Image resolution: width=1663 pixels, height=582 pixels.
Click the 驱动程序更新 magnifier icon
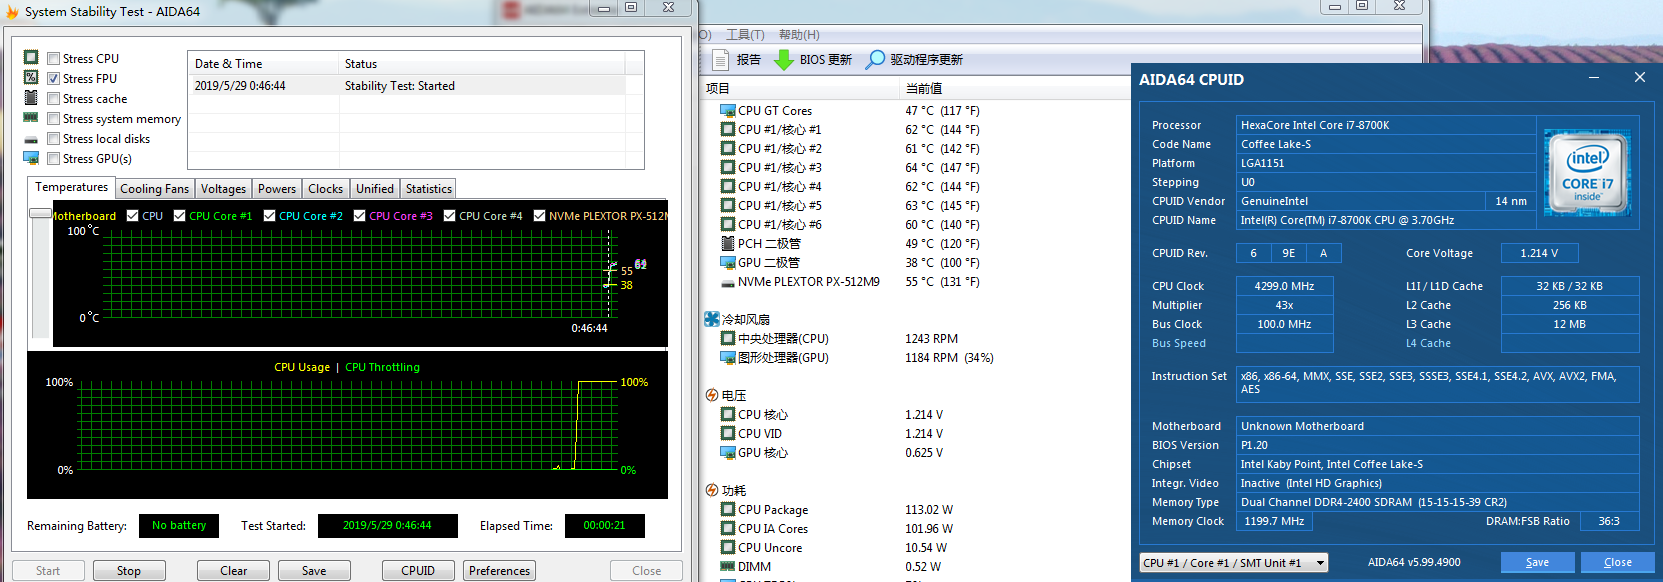point(875,60)
